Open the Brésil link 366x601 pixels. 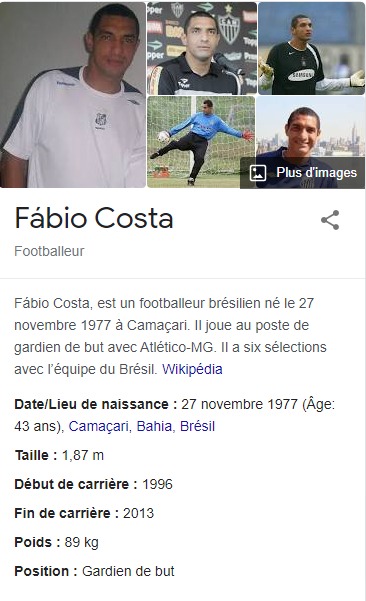(197, 426)
